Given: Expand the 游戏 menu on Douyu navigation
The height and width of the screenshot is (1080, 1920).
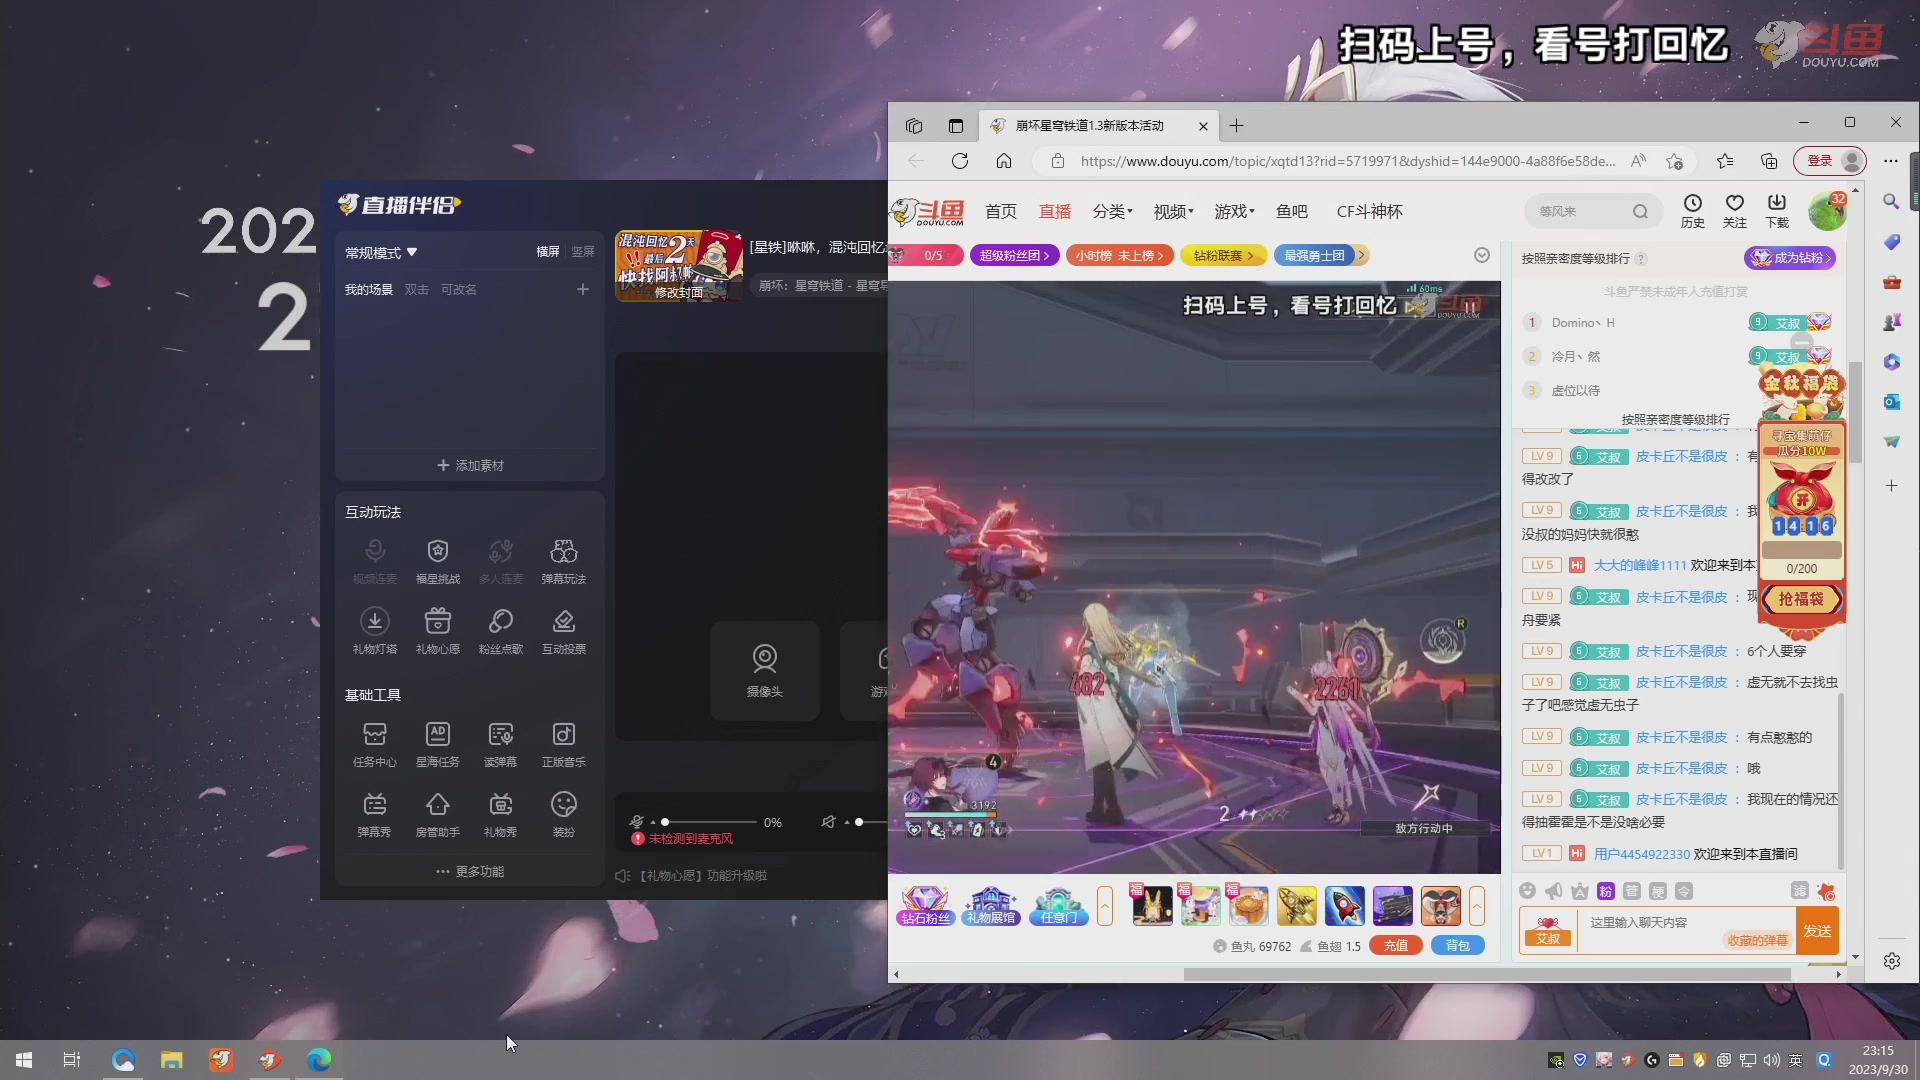Looking at the screenshot, I should 1234,211.
